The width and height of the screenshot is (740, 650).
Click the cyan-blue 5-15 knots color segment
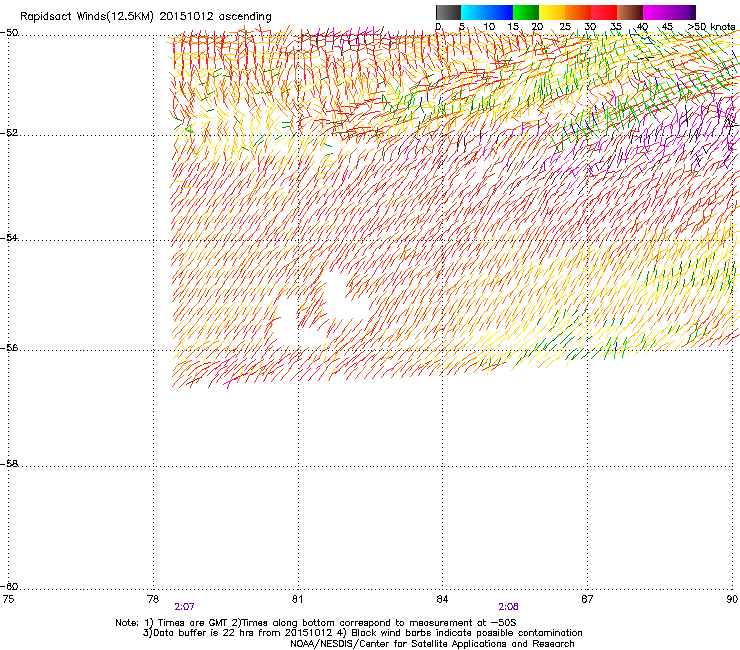point(487,12)
